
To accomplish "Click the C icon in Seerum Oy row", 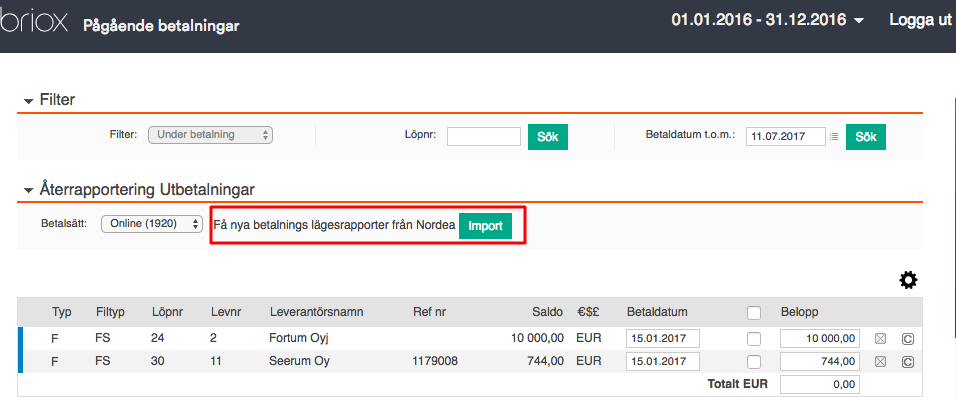I will pos(907,362).
